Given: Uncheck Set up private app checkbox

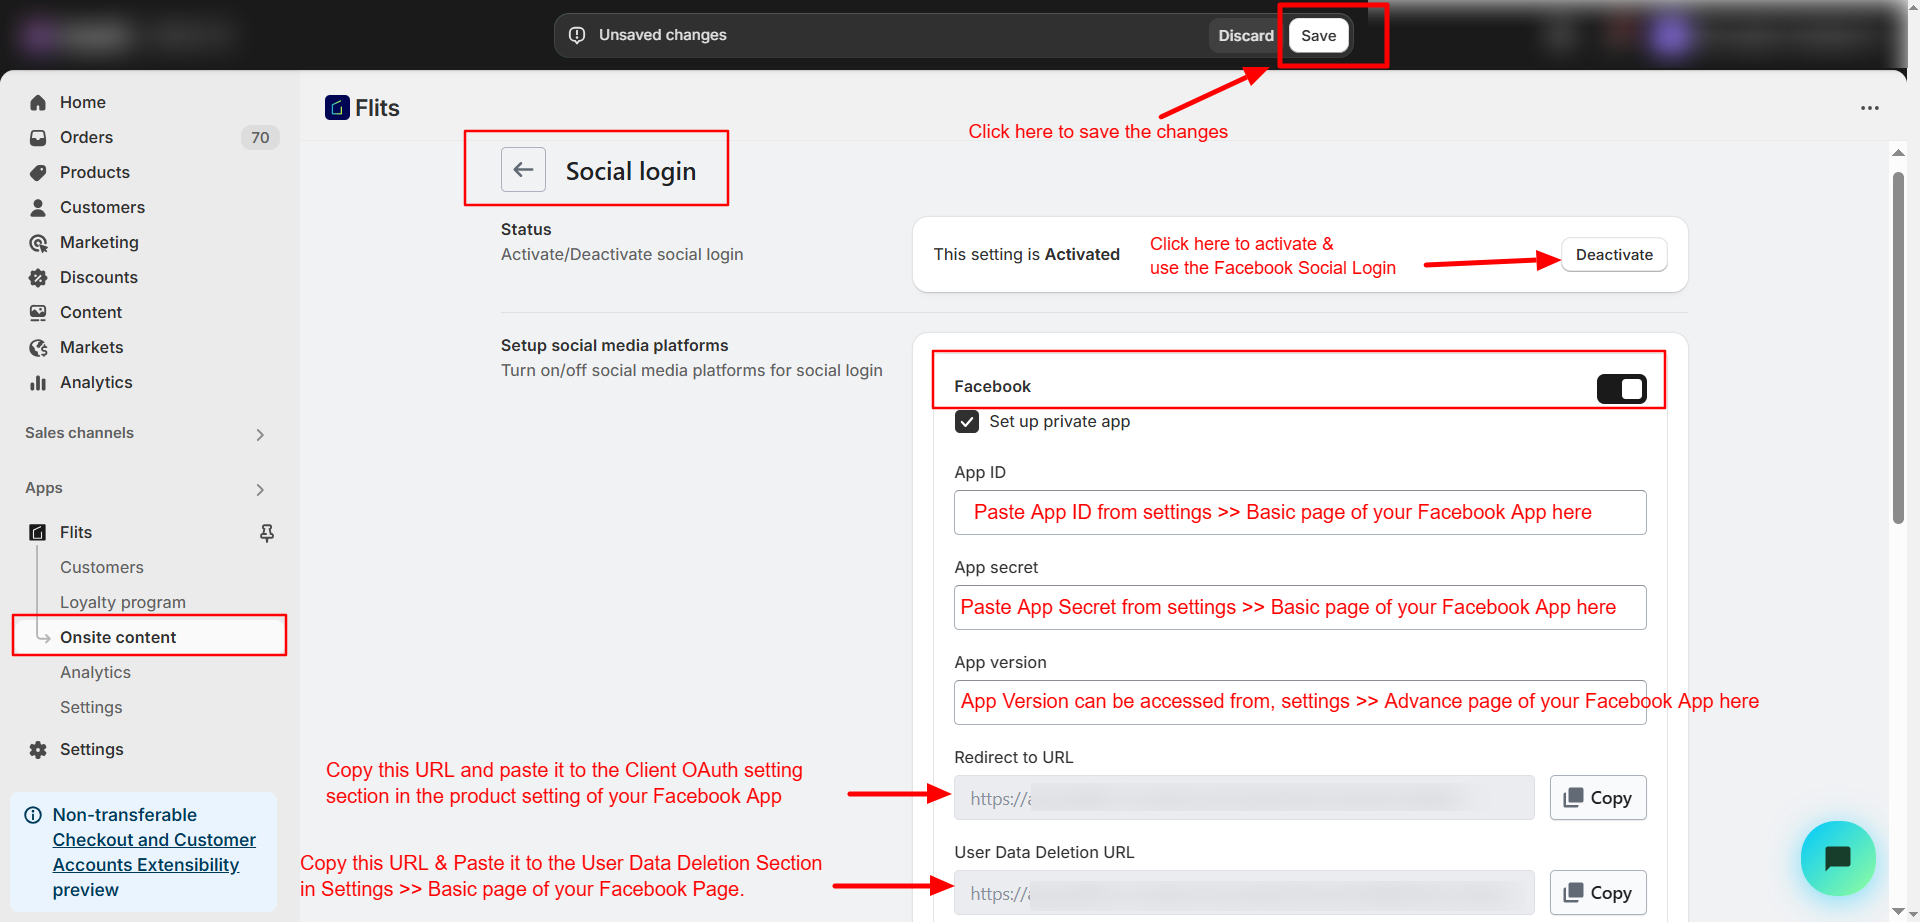Looking at the screenshot, I should [x=967, y=421].
